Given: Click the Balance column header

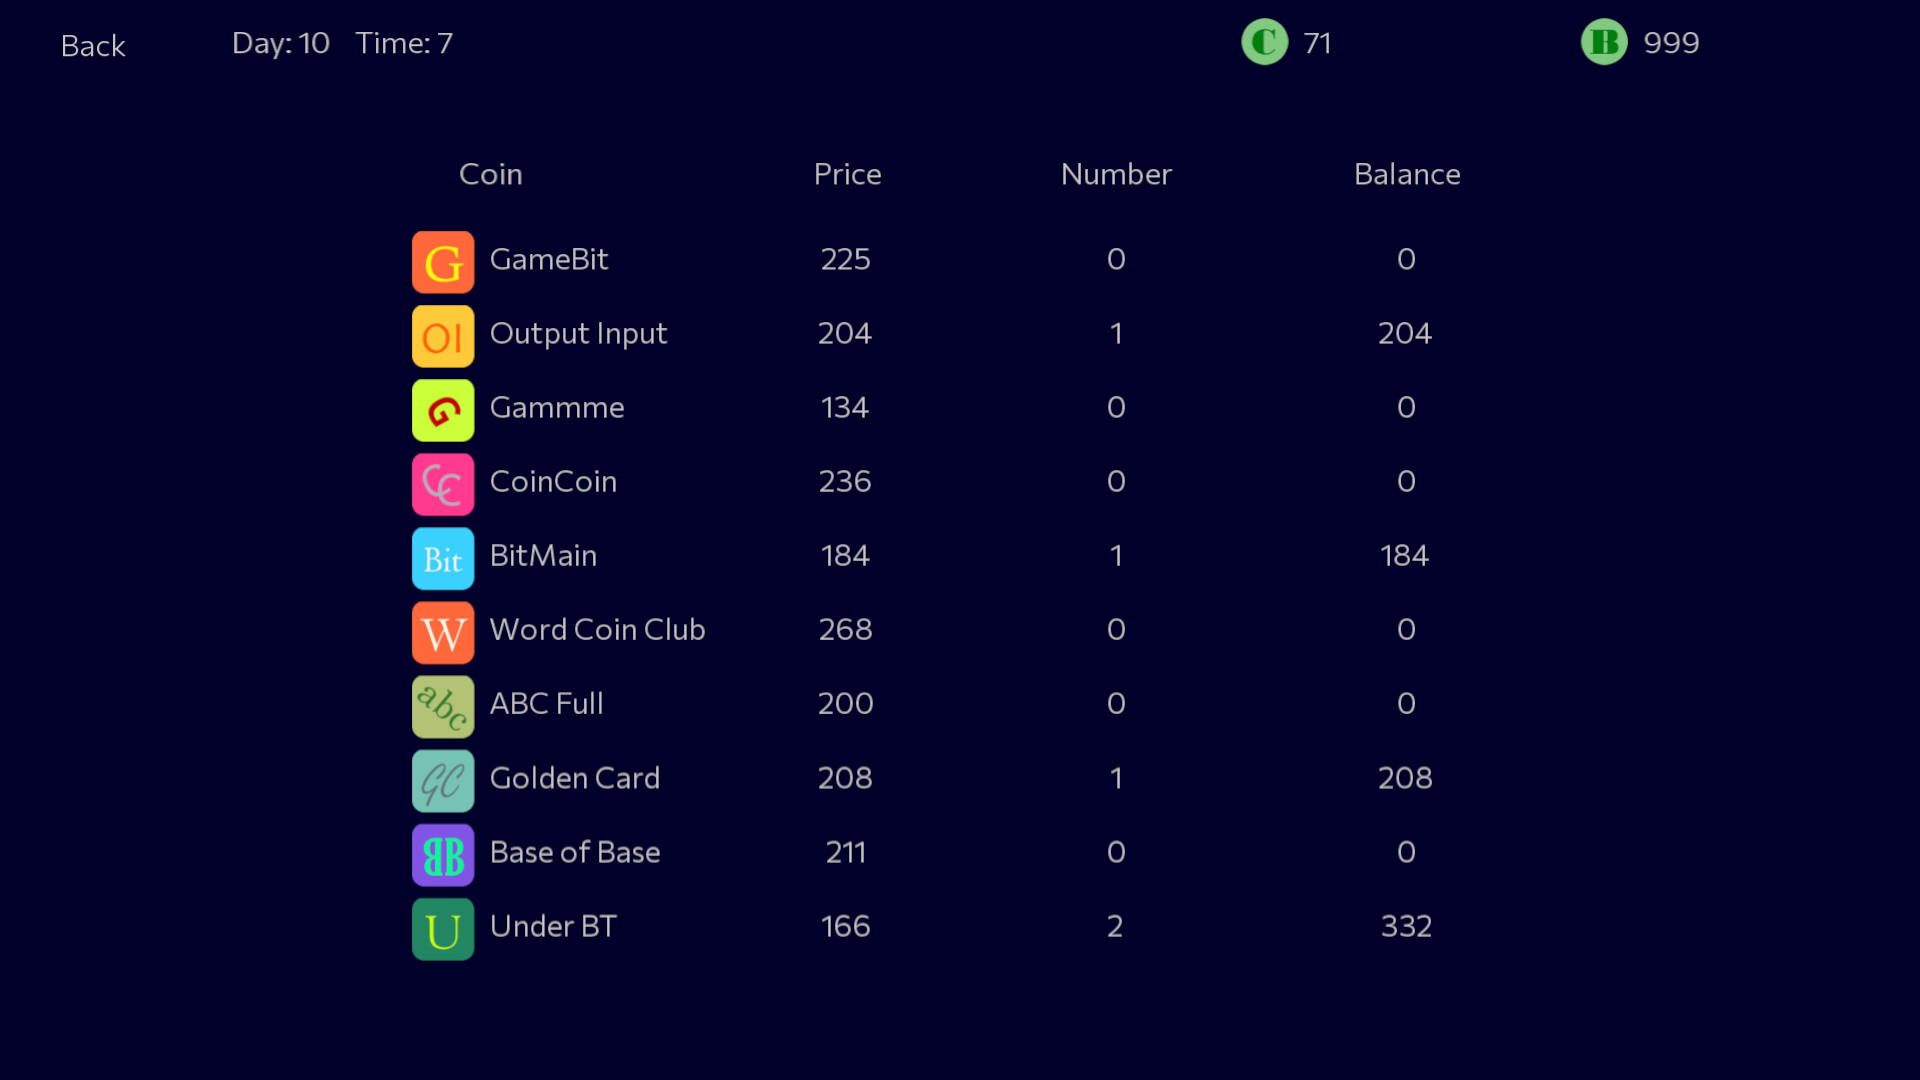Looking at the screenshot, I should tap(1407, 174).
